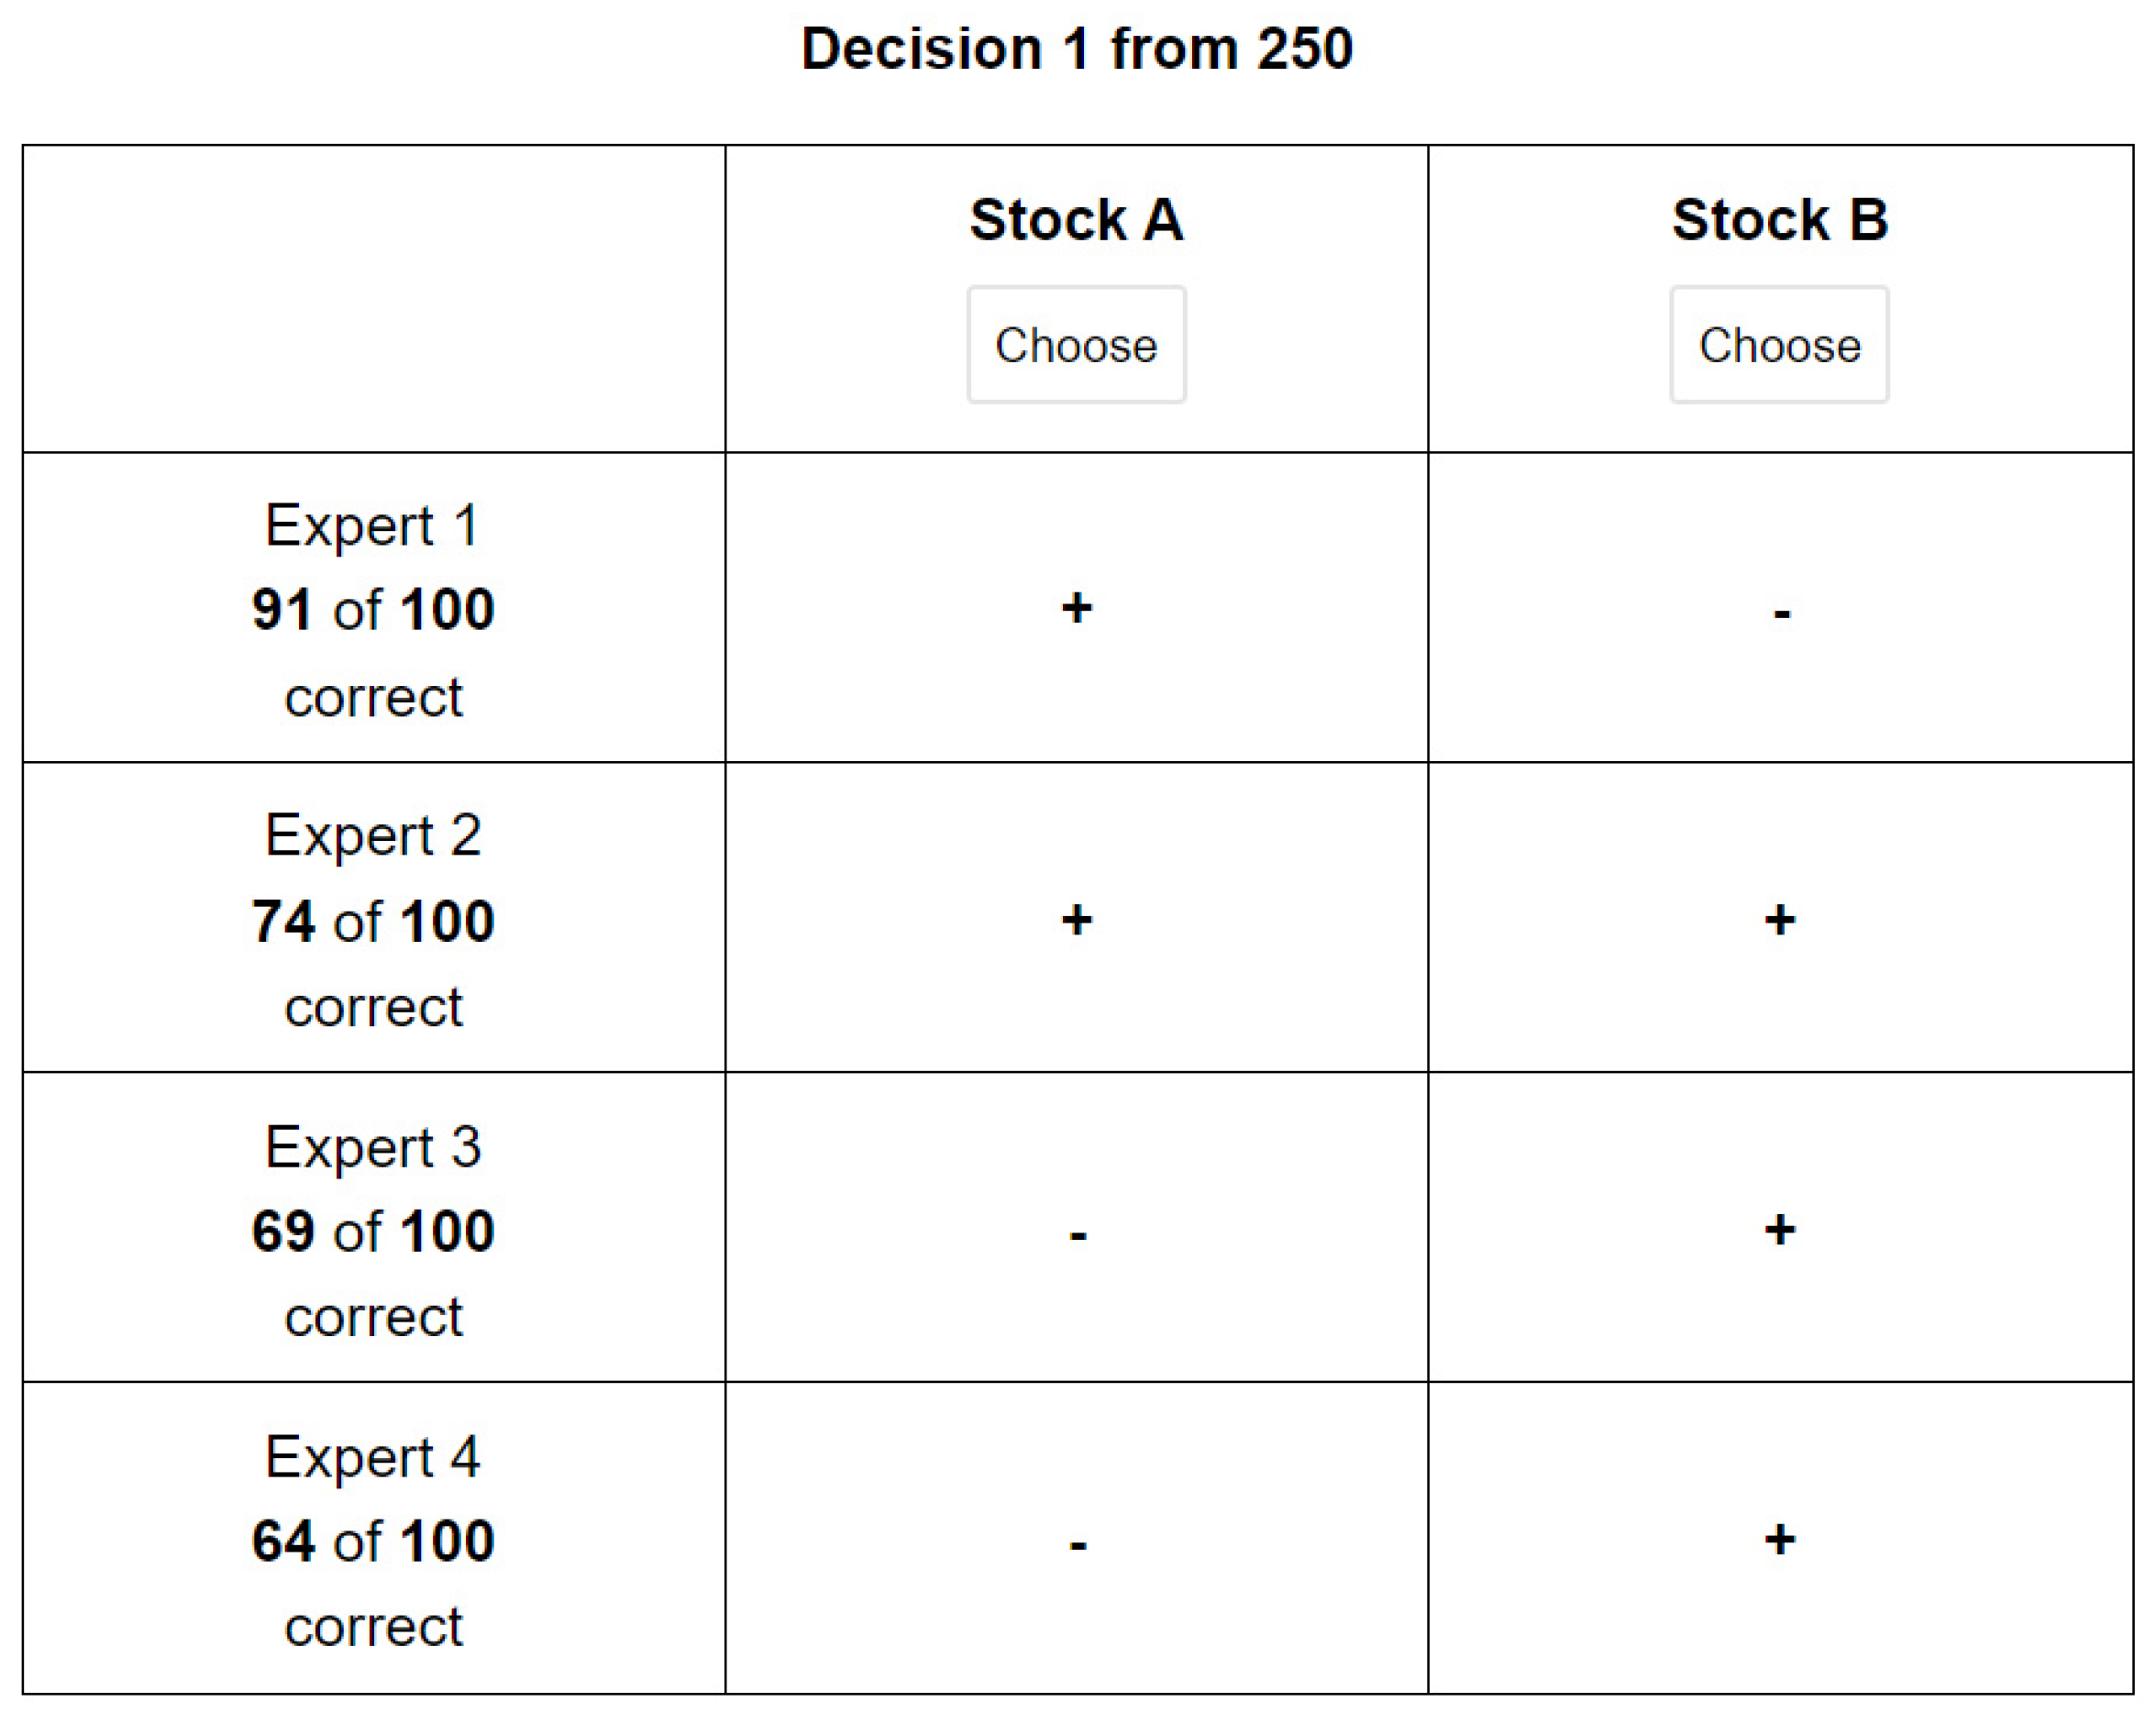The image size is (2156, 1713).
Task: Click the 91 of 100 accuracy text
Action: [373, 609]
